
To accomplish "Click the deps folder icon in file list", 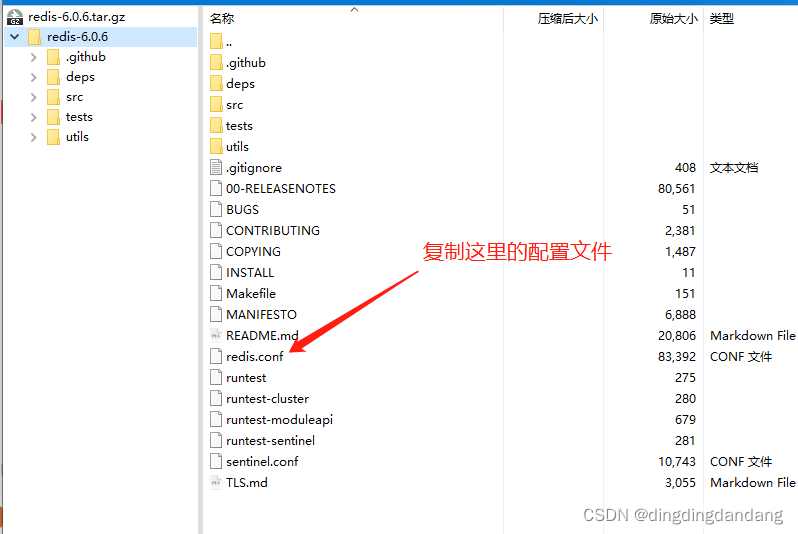I will (x=216, y=83).
